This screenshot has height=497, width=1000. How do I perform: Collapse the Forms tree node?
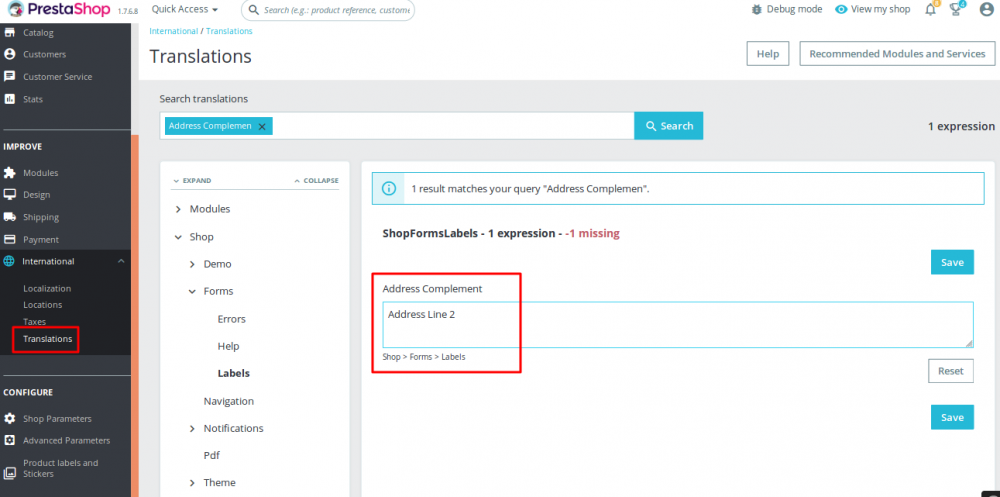coord(192,292)
